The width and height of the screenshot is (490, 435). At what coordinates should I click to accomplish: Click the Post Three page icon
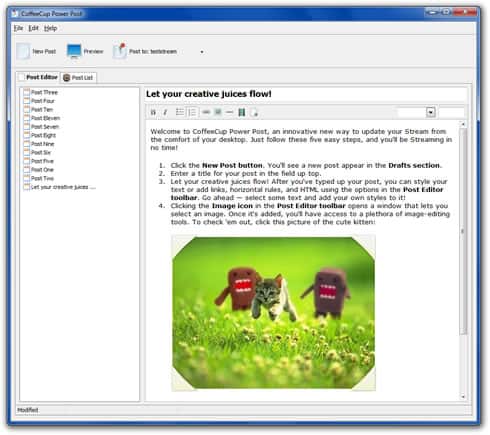pyautogui.click(x=27, y=92)
